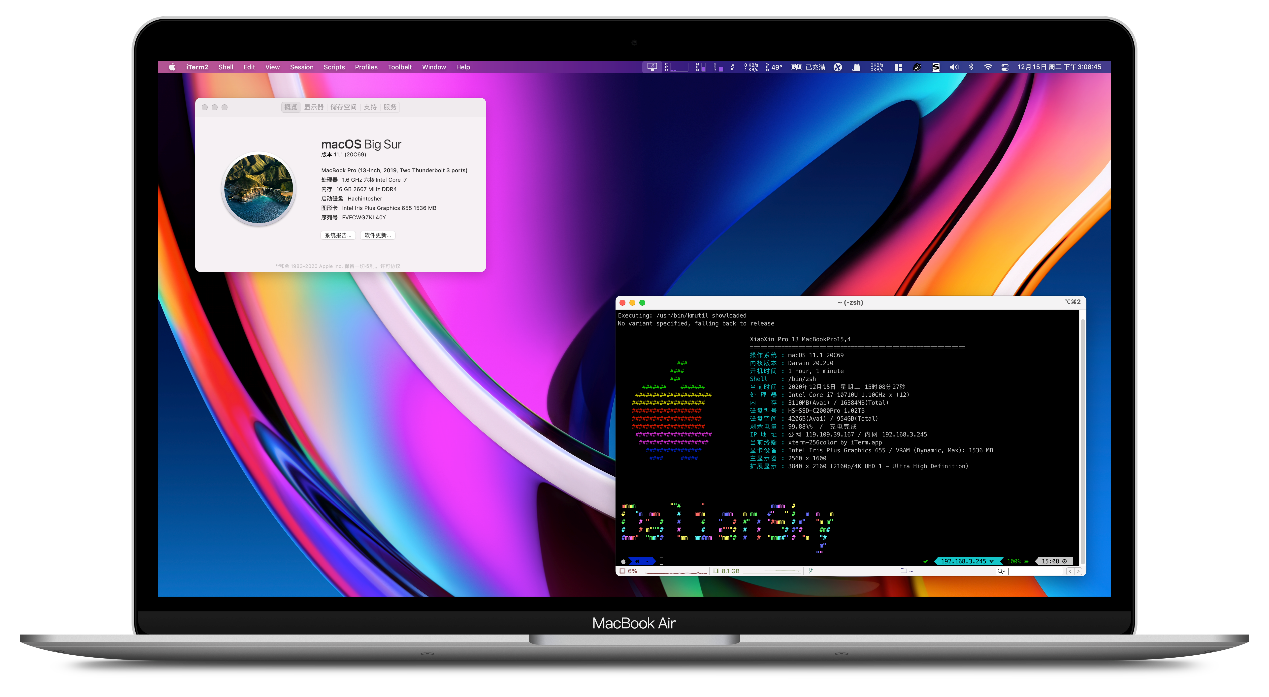Click the 192.168.3.245 prompt segment

967,561
